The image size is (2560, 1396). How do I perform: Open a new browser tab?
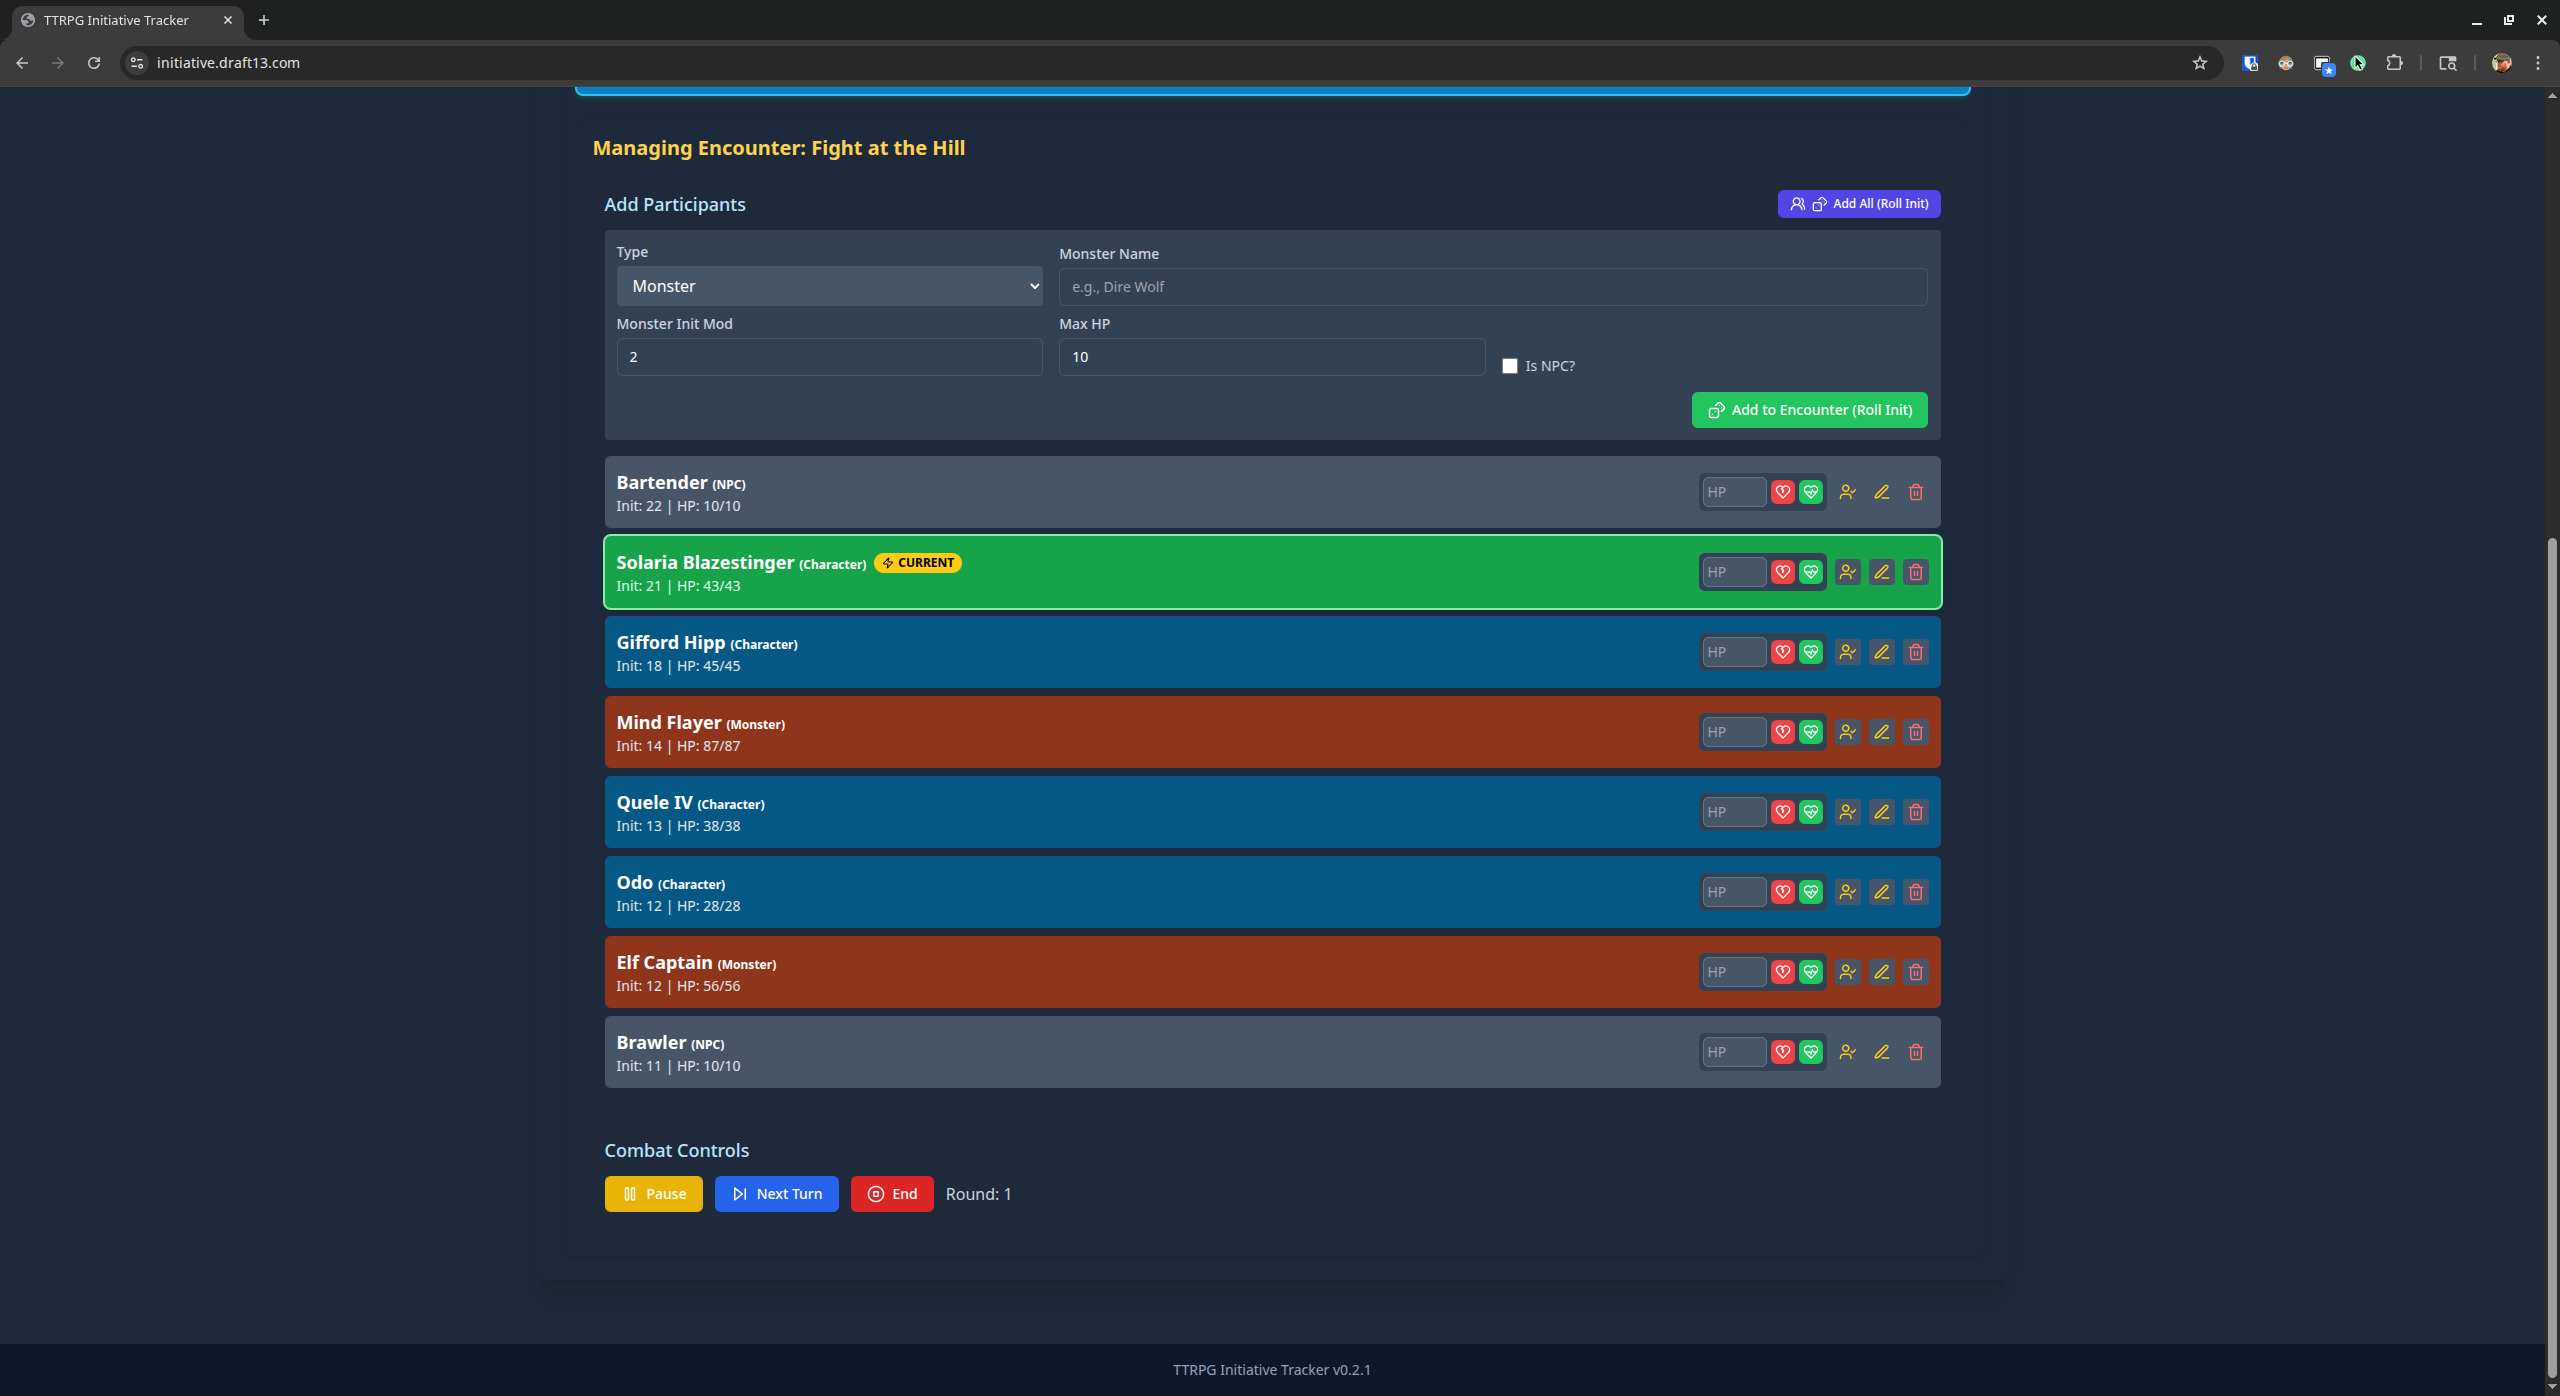click(264, 20)
